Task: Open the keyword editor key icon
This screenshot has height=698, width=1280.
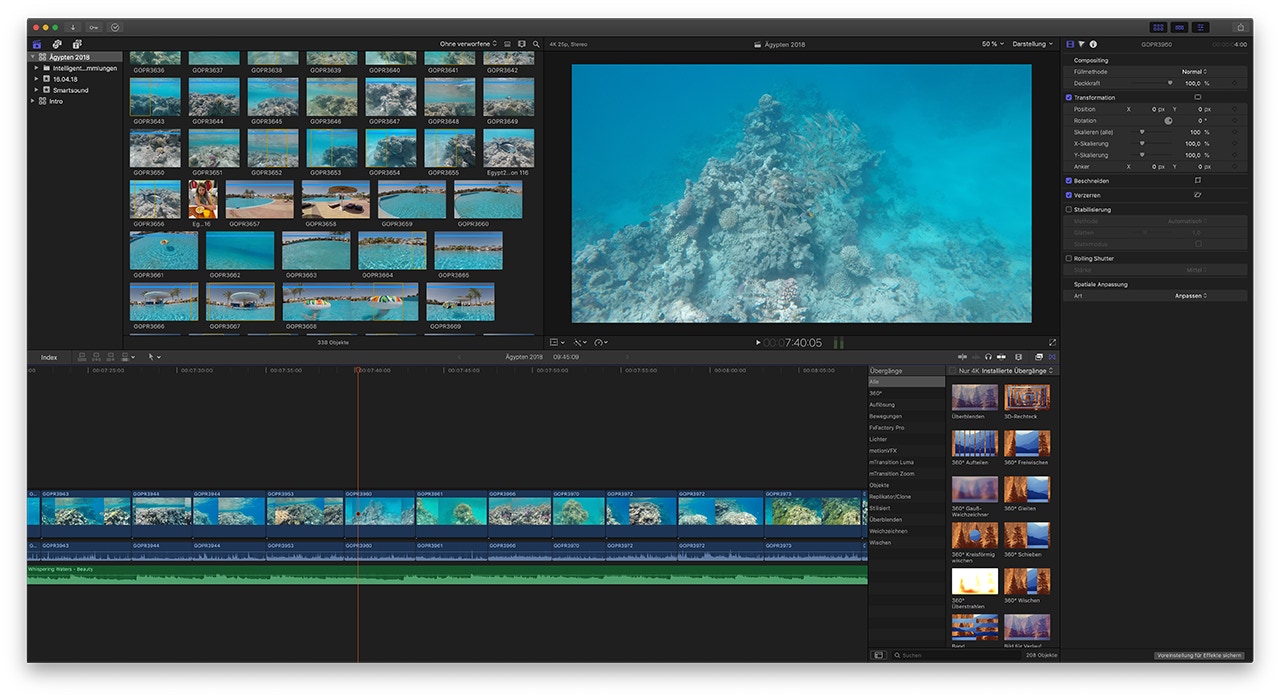Action: 93,27
